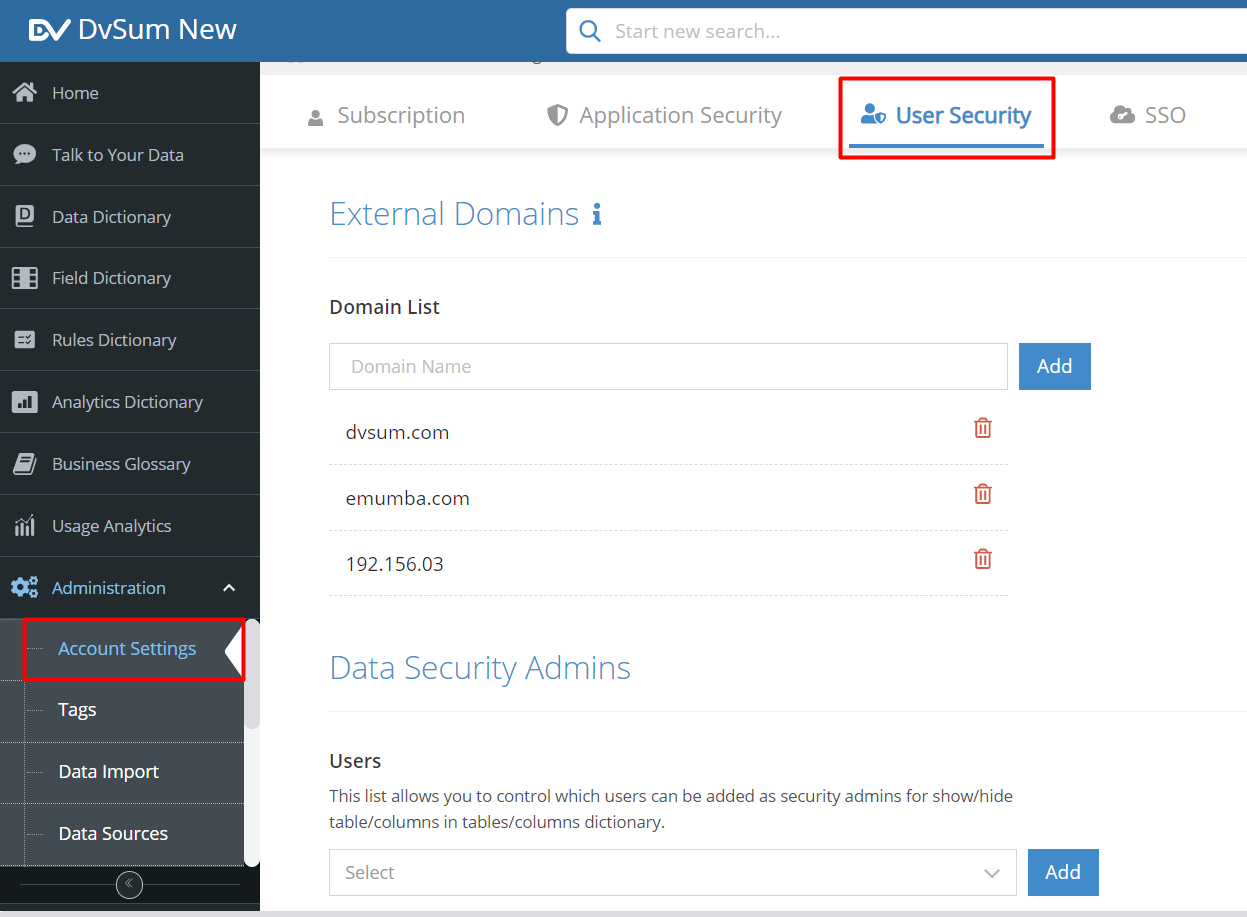Screen dimensions: 1247x917
Task: Click the SSO cloud icon
Action: [x=1122, y=115]
